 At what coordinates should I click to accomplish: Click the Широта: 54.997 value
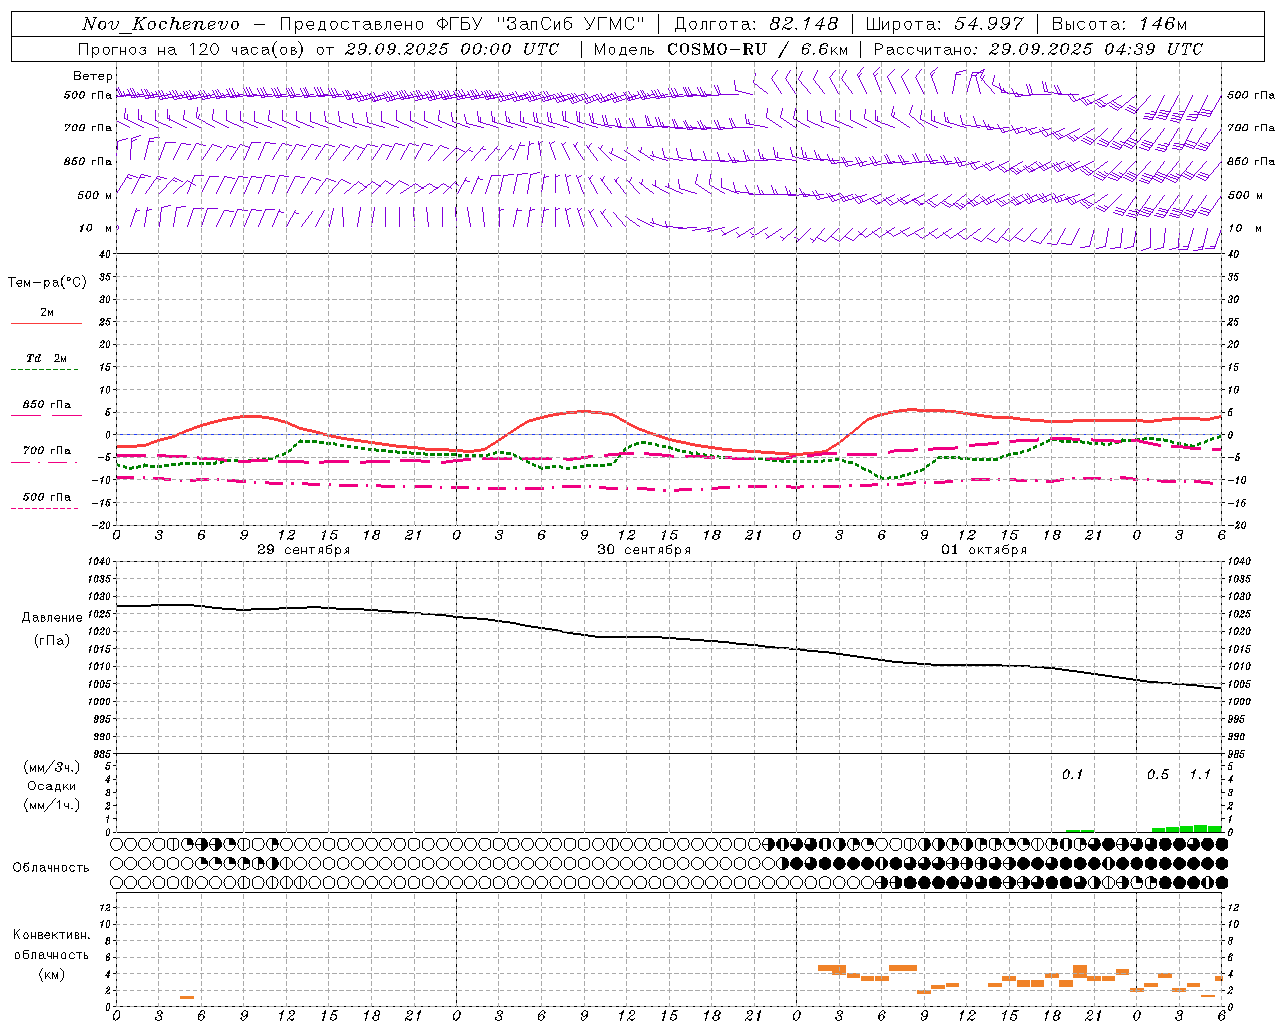(x=945, y=24)
